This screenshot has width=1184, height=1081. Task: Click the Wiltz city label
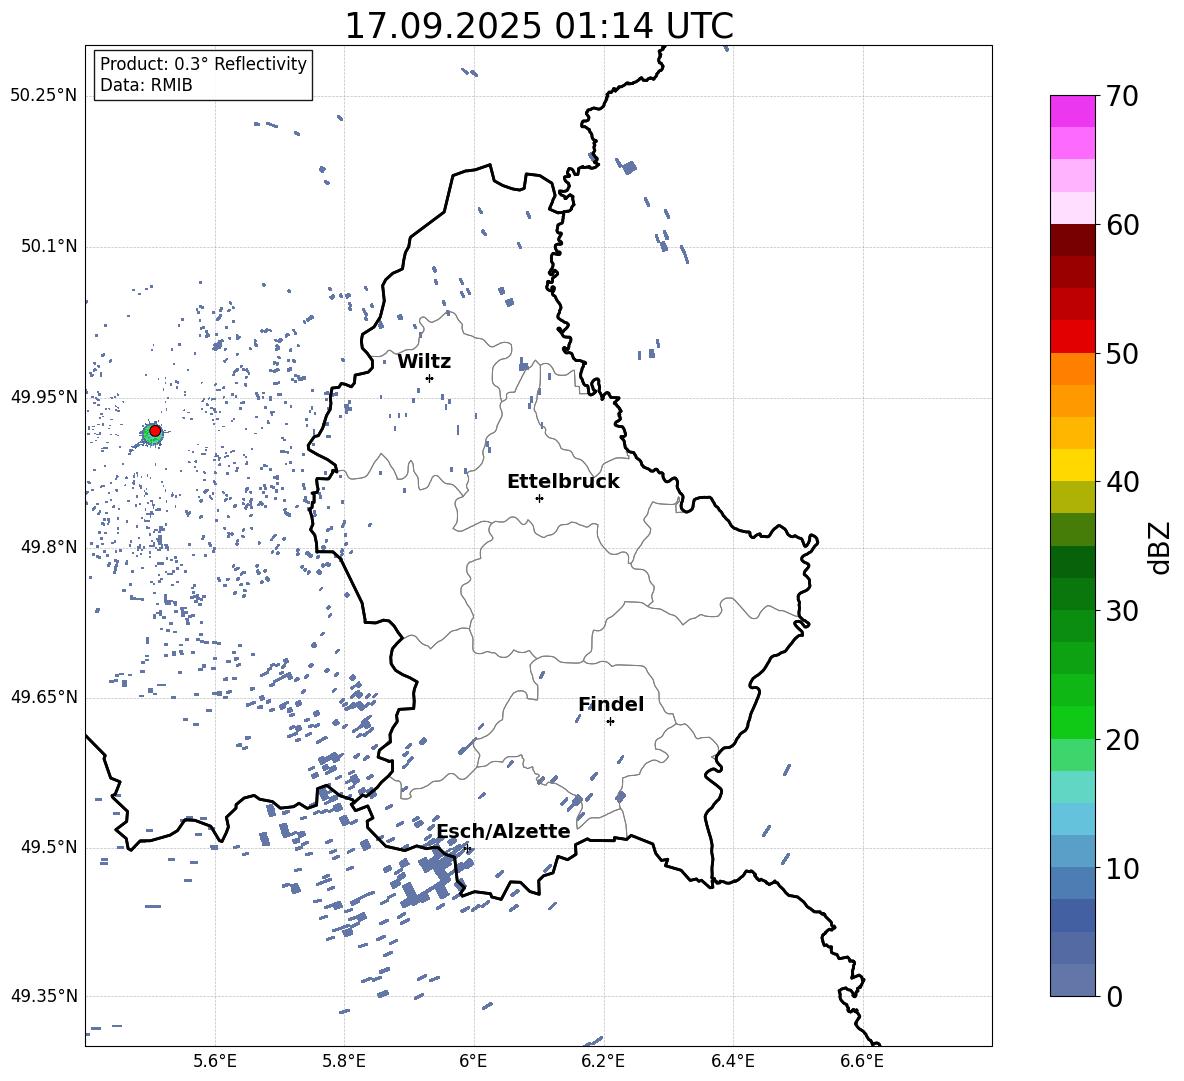424,362
